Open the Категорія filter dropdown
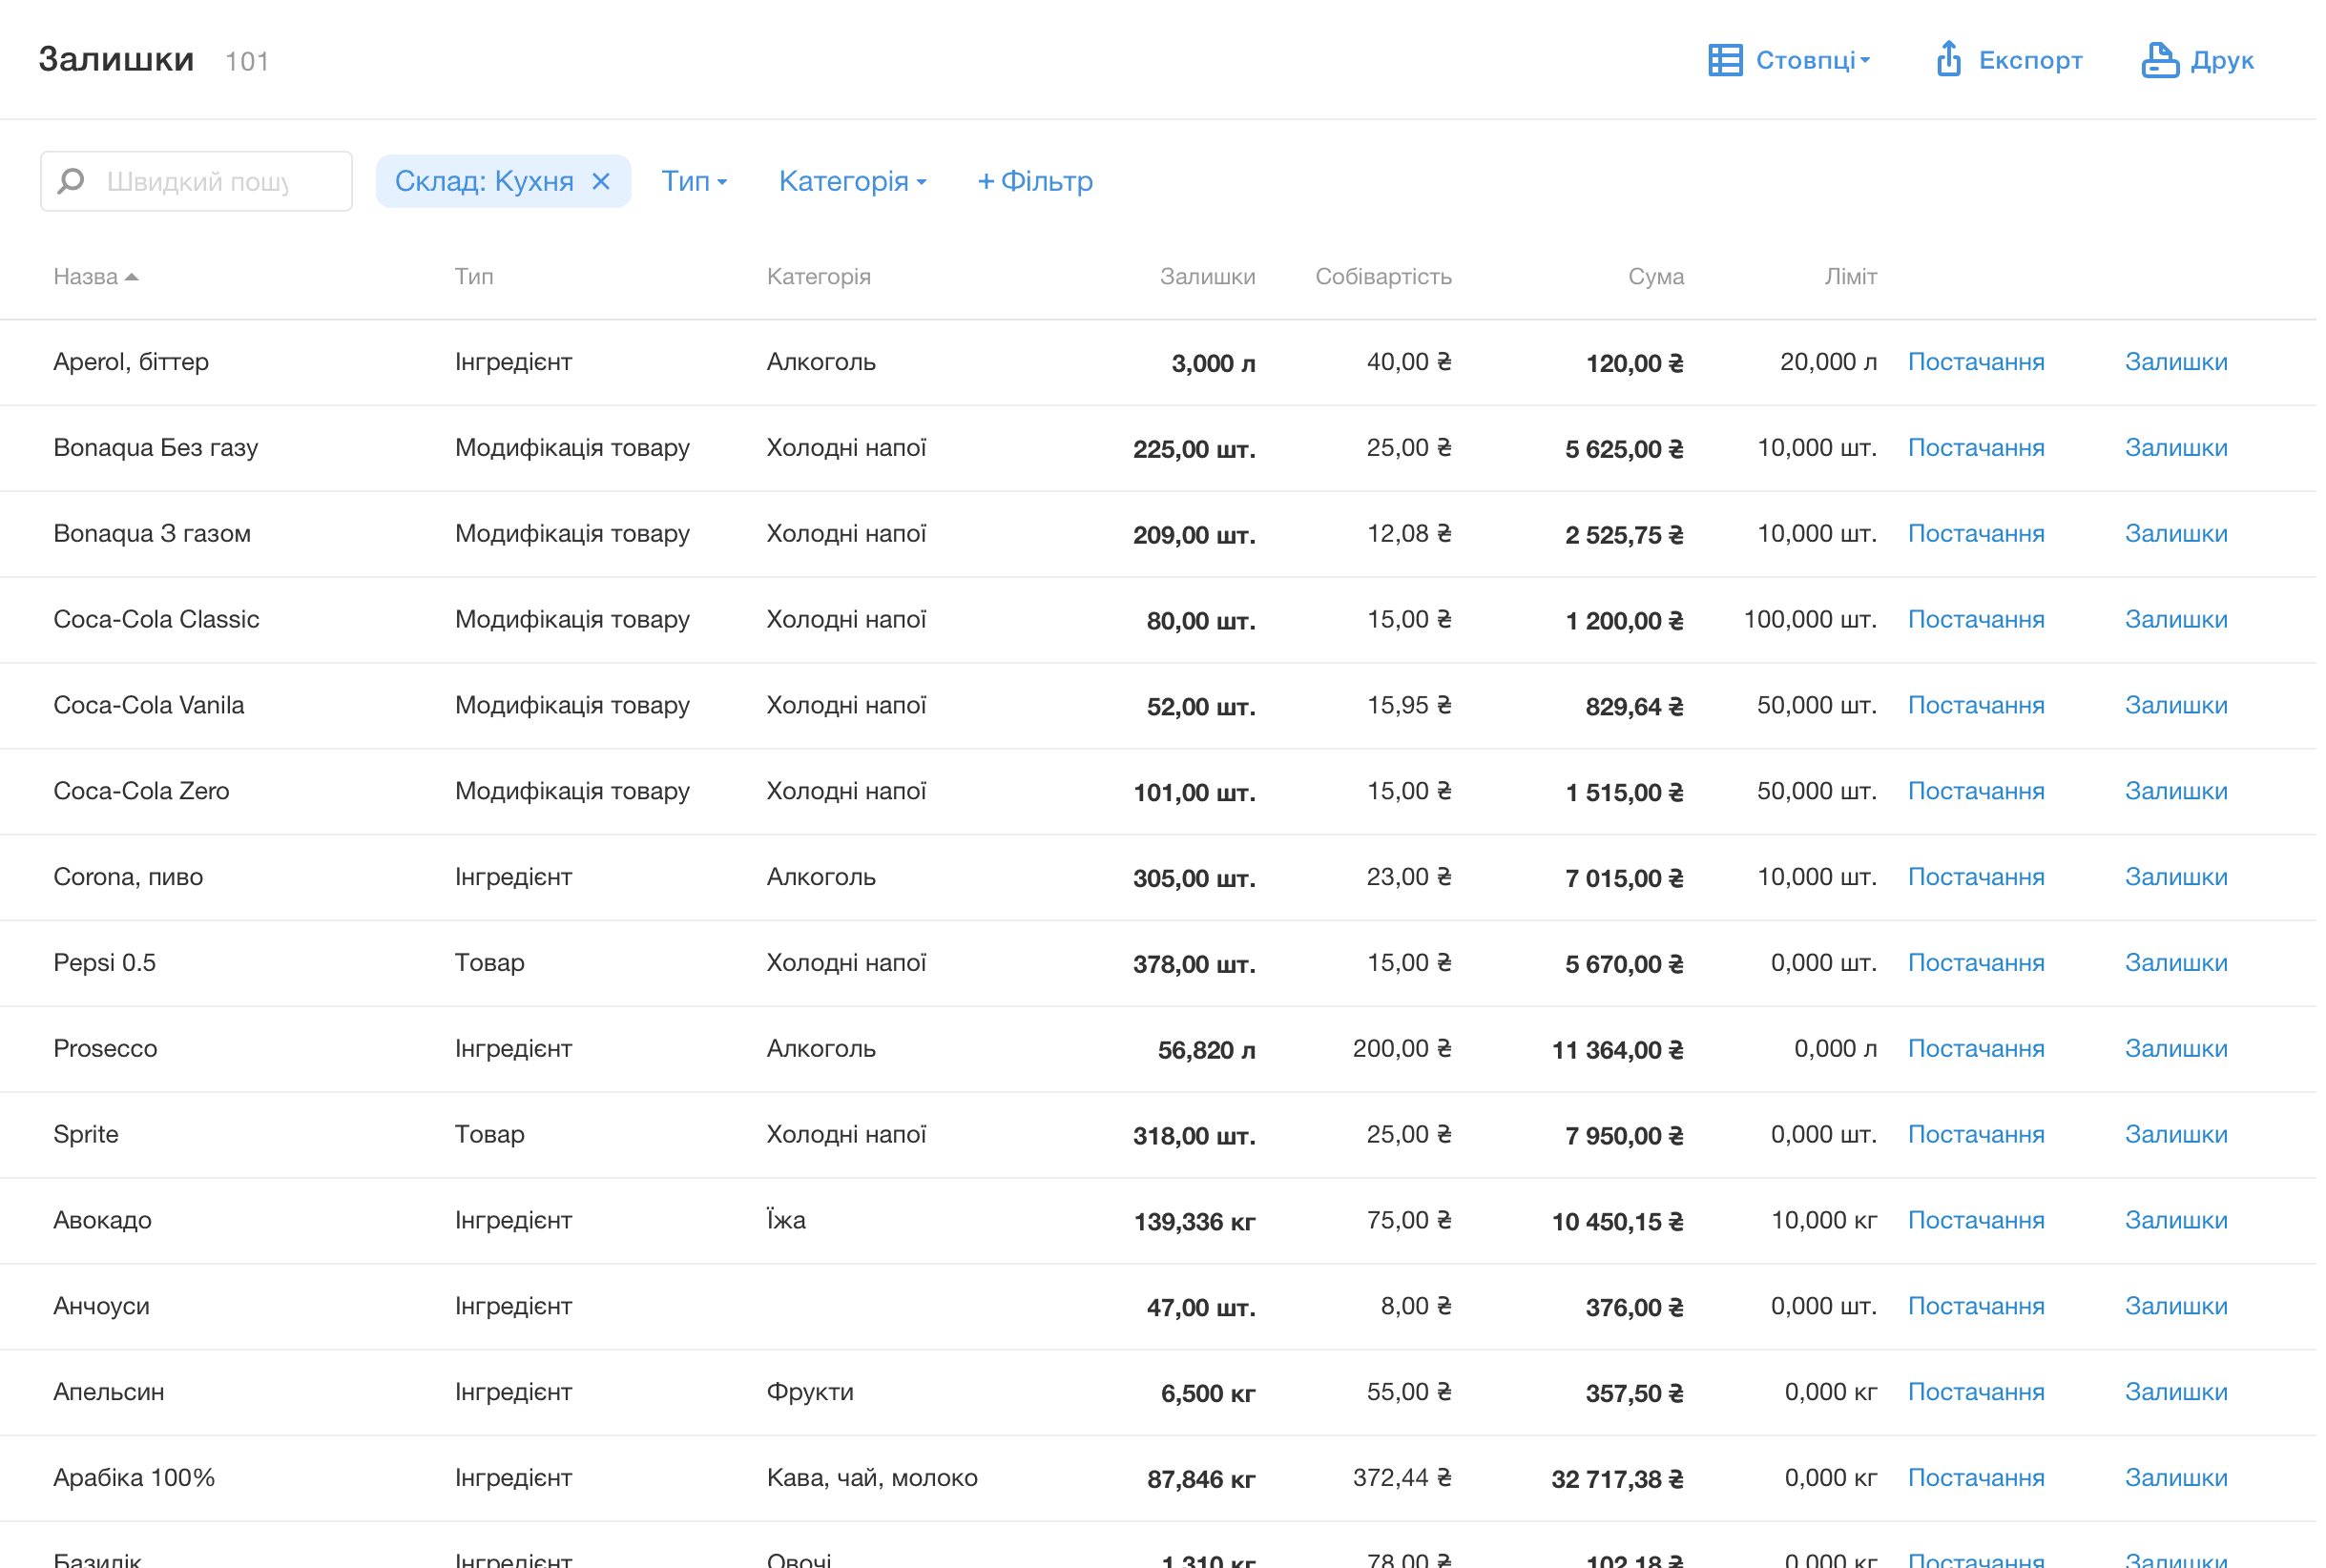Screen dimensions: 2326x1568 pos(852,181)
